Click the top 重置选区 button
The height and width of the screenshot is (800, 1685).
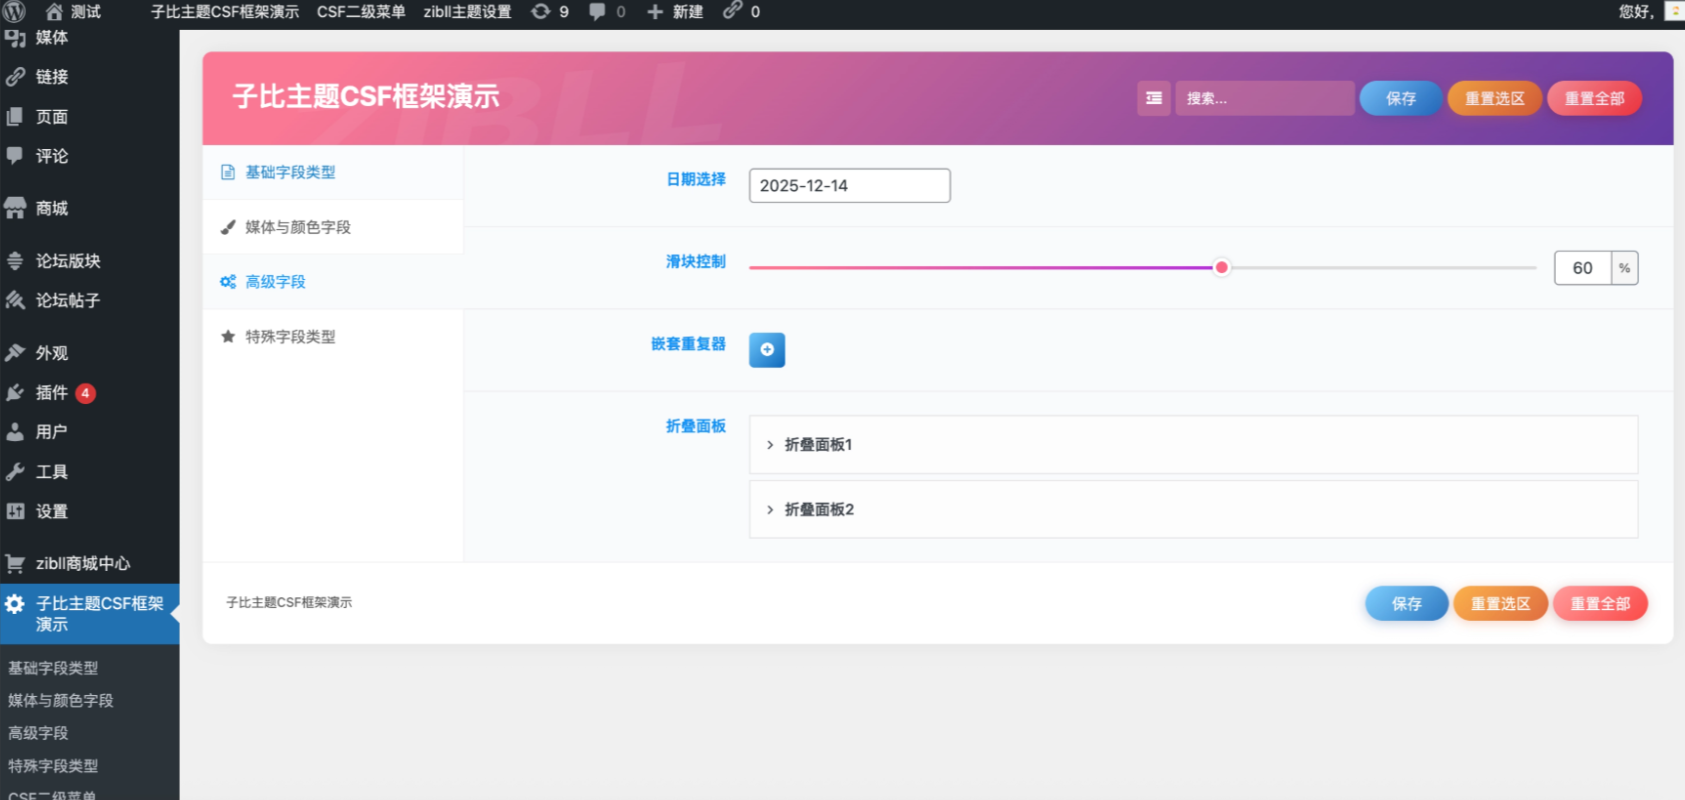1495,98
